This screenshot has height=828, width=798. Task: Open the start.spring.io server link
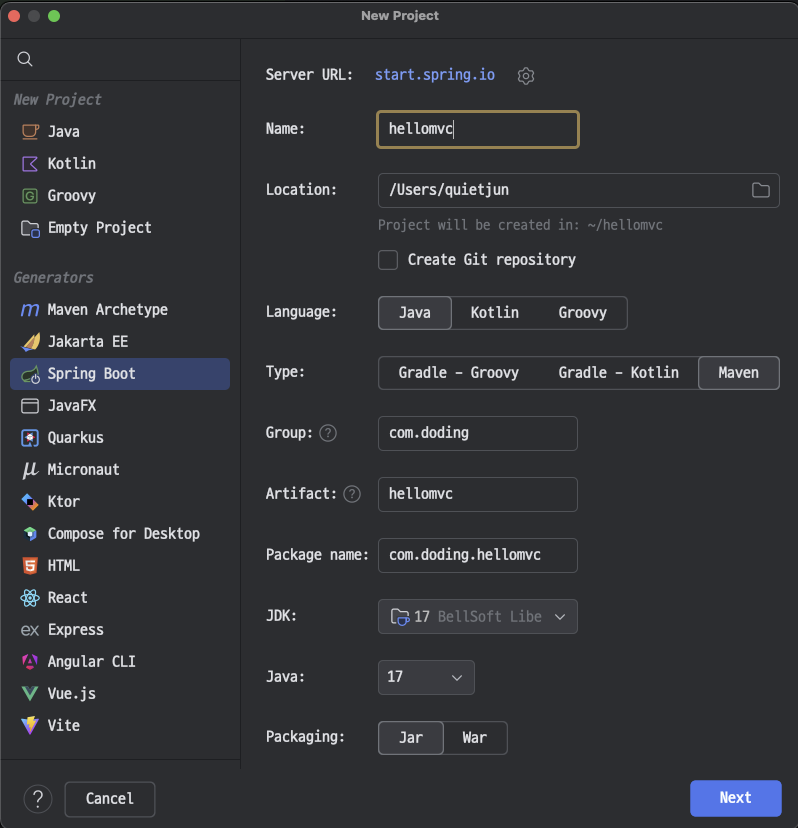435,75
